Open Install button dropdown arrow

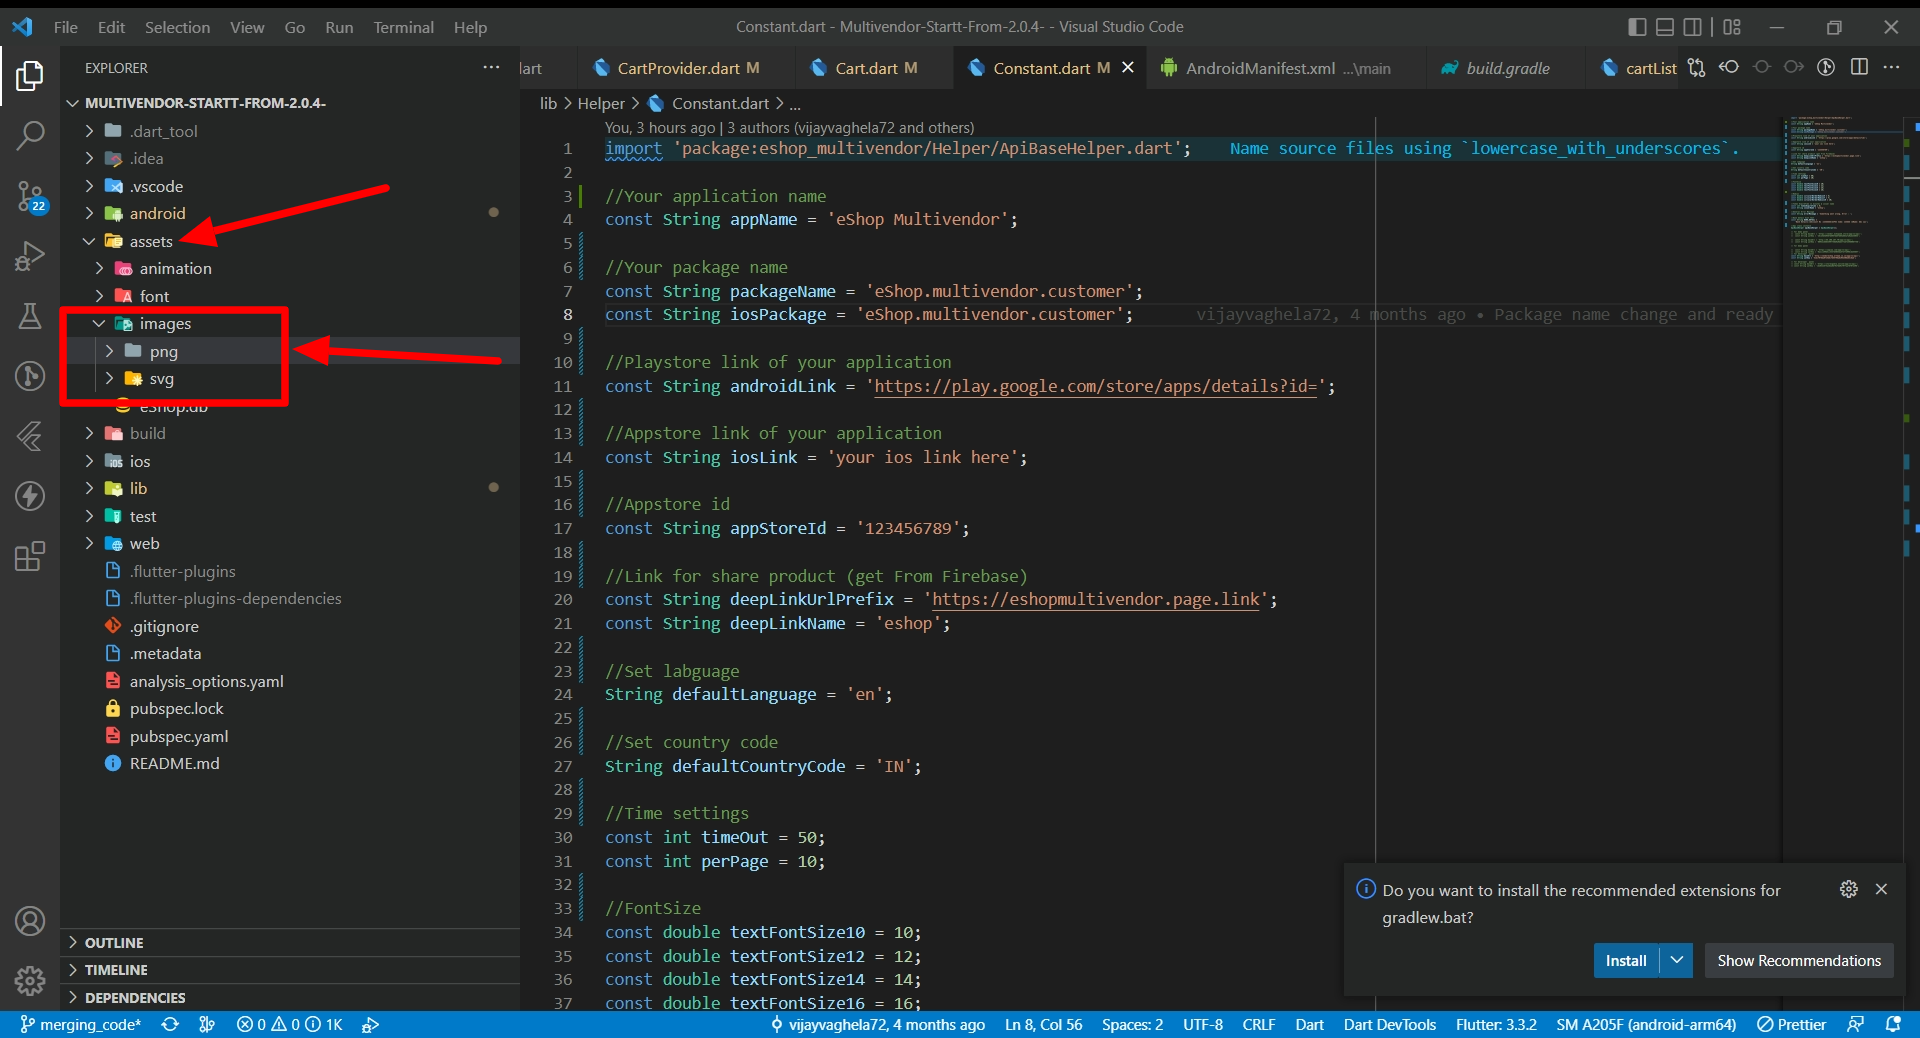pos(1677,960)
